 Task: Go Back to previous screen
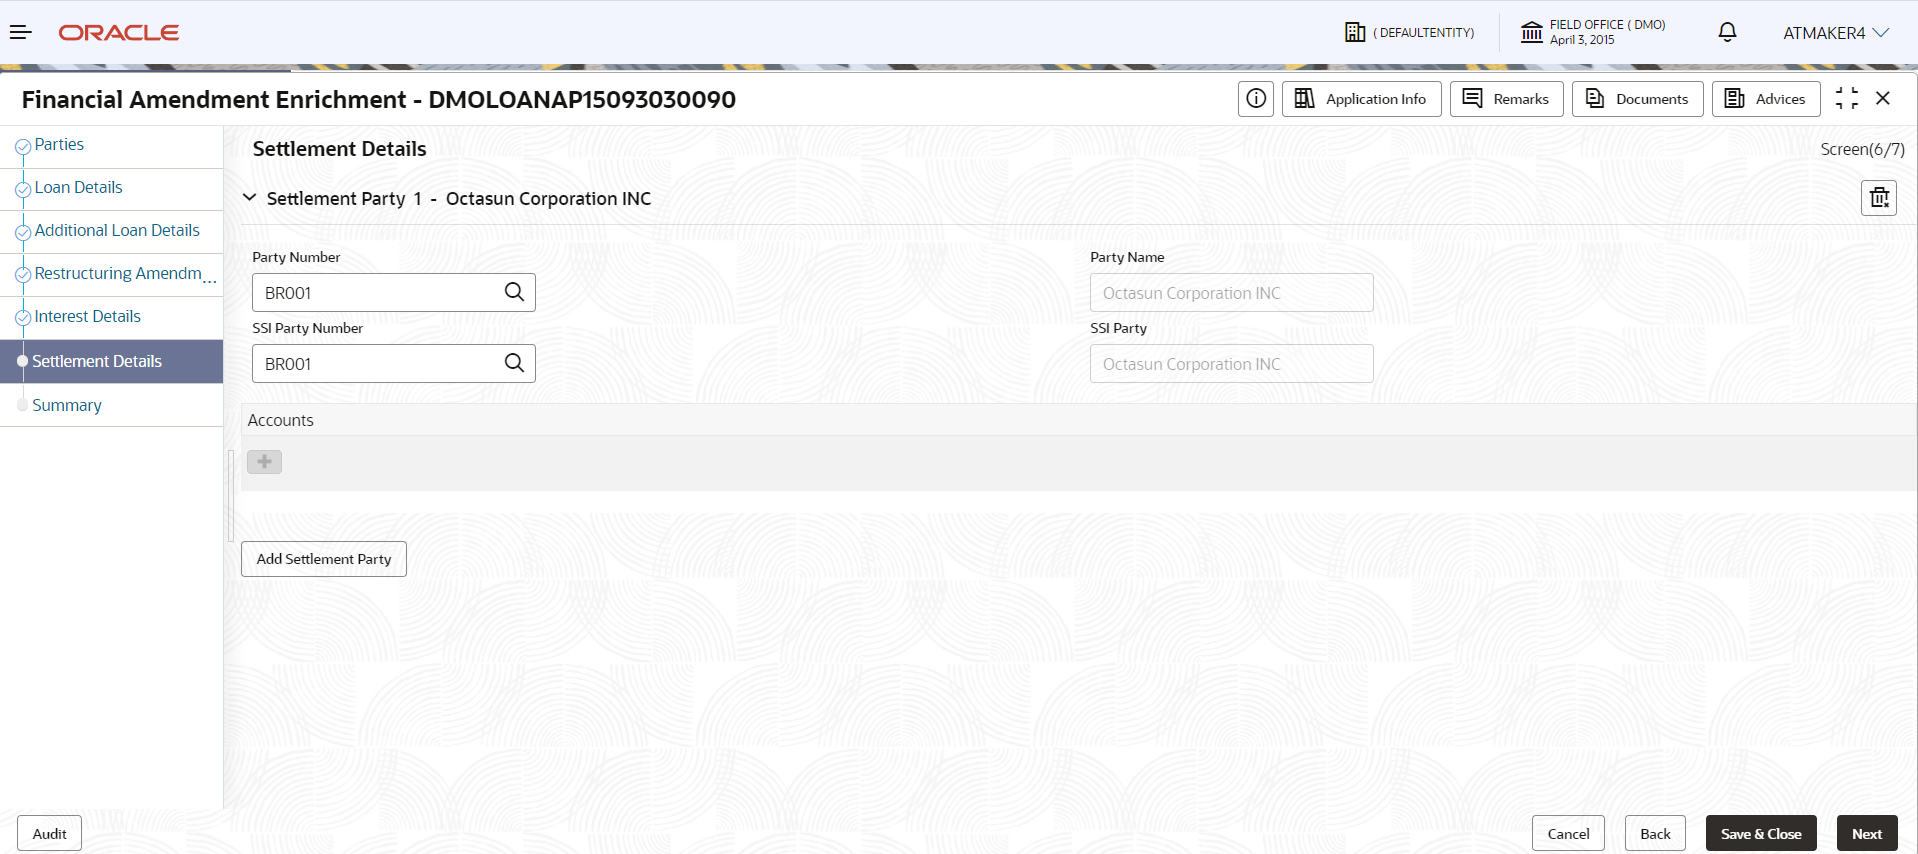click(x=1655, y=834)
